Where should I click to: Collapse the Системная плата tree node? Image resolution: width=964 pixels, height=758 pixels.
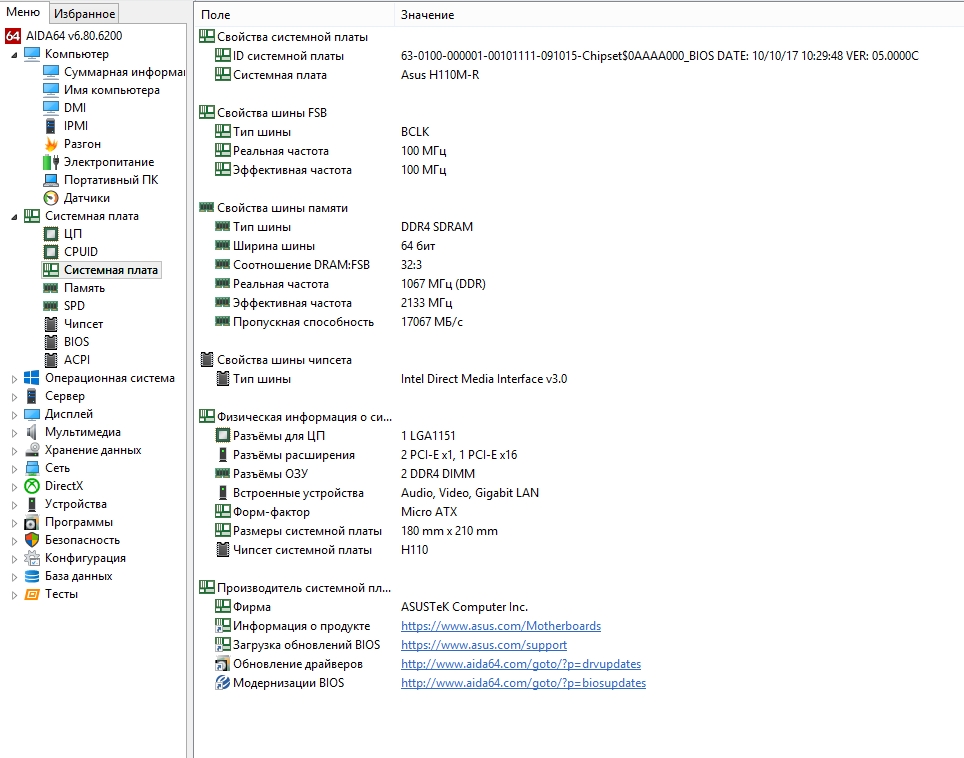tap(14, 216)
